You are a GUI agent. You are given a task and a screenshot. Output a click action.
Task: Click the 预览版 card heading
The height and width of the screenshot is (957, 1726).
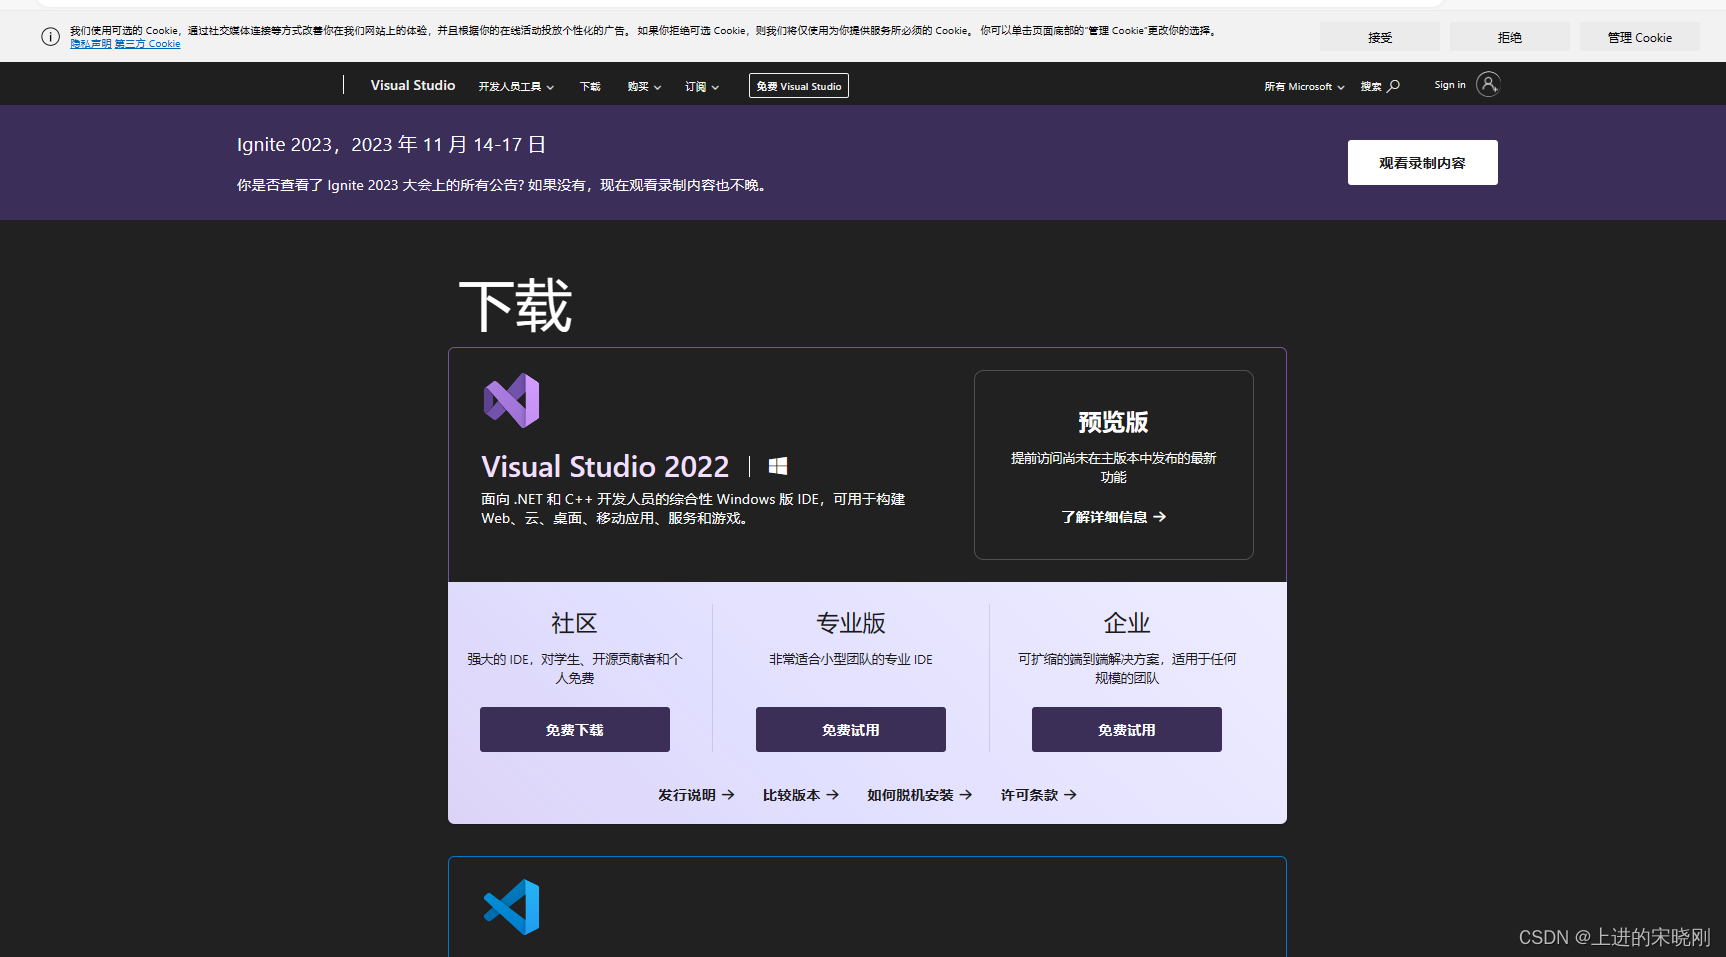[x=1113, y=422]
